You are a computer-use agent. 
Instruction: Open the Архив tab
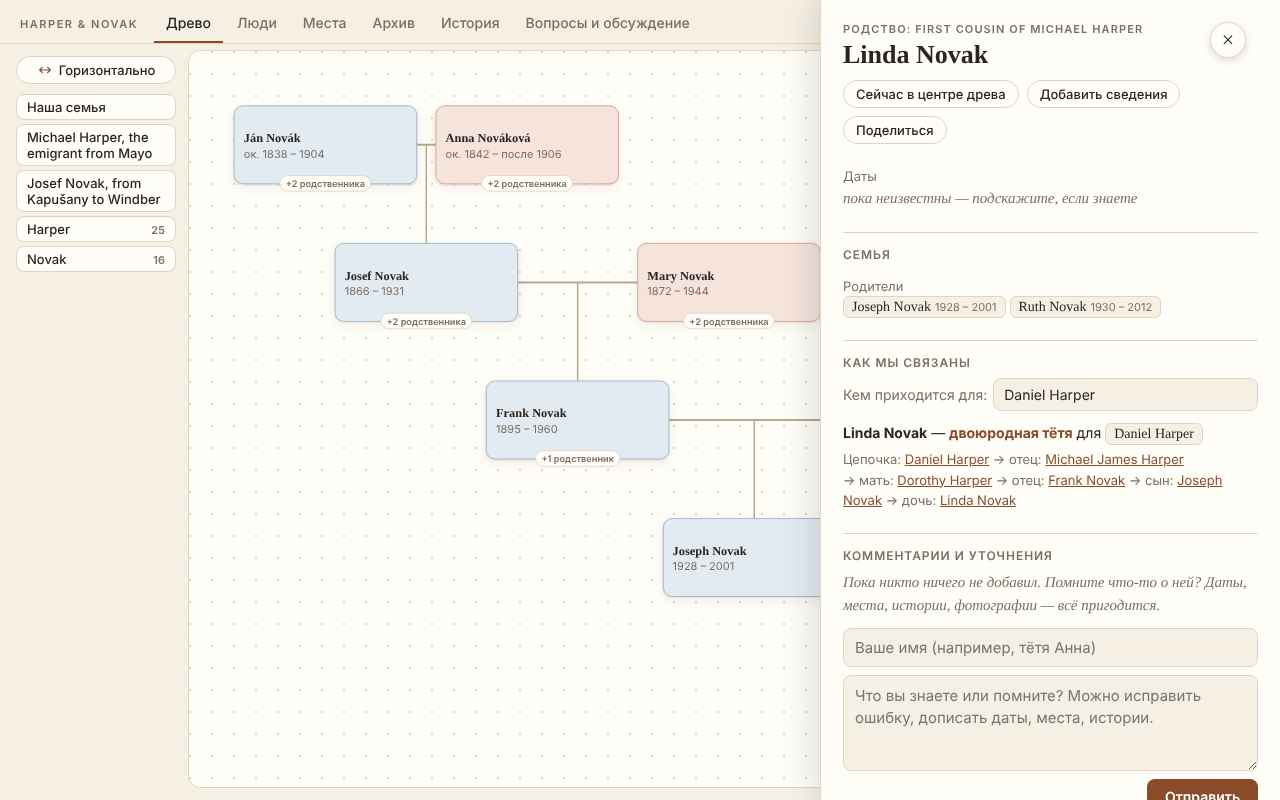pos(393,23)
